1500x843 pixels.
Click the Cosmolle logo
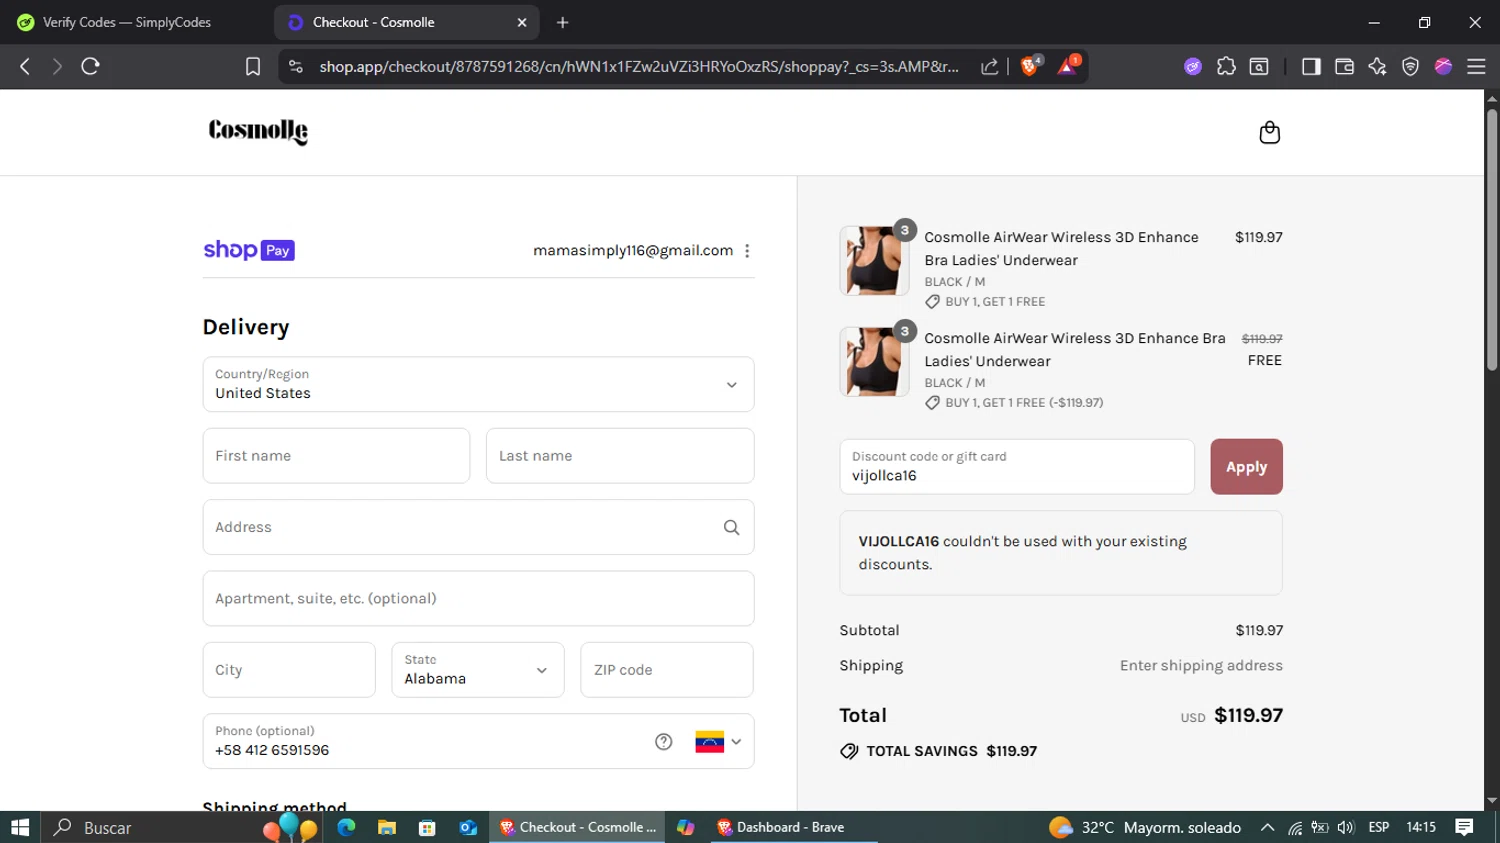(258, 131)
